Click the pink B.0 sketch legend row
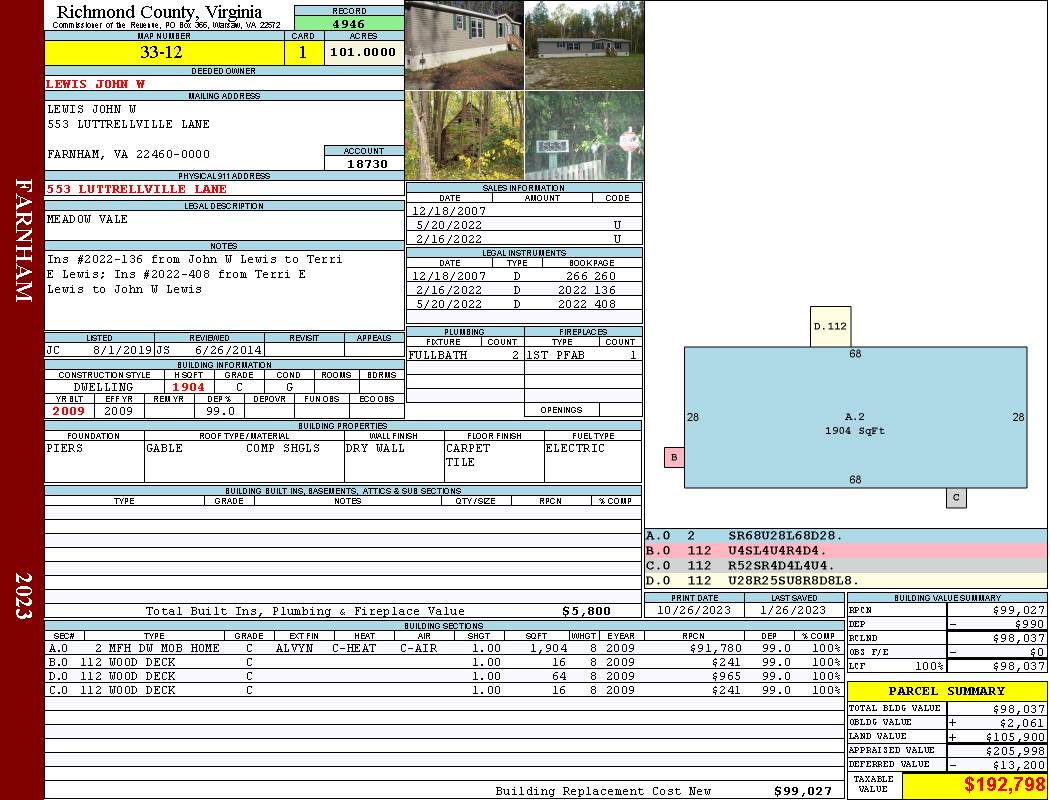The height and width of the screenshot is (800, 1050). pos(845,551)
